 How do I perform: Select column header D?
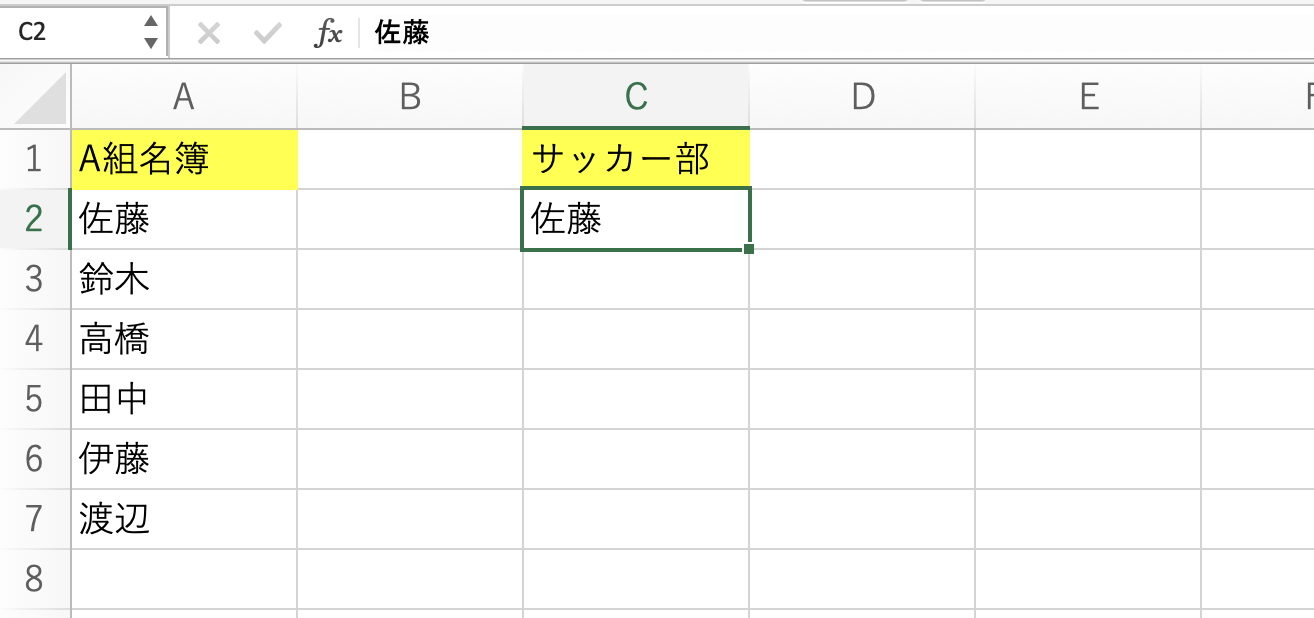862,97
